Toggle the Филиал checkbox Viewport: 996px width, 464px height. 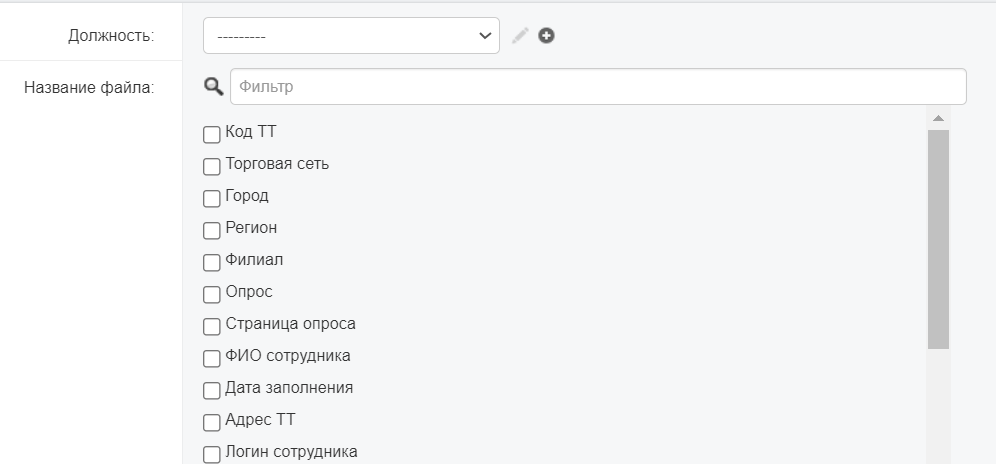(x=212, y=263)
